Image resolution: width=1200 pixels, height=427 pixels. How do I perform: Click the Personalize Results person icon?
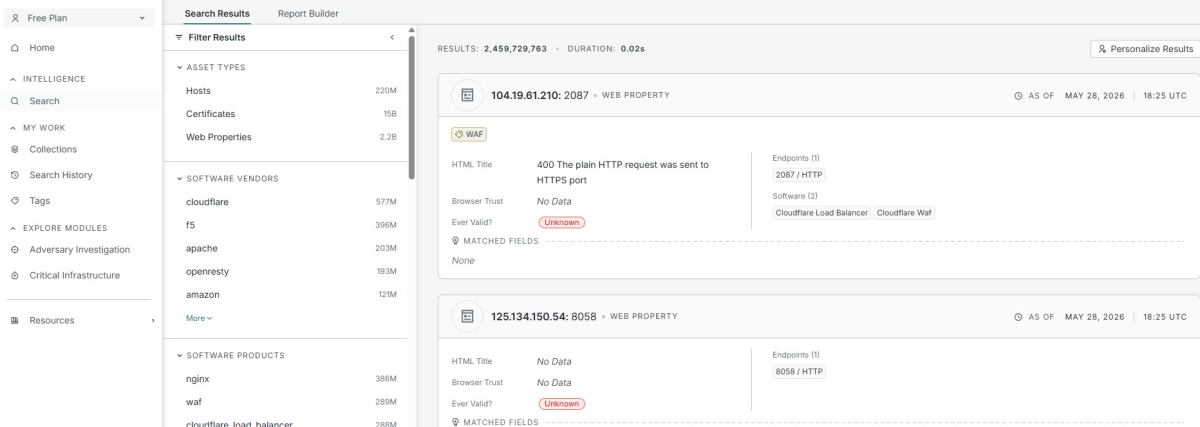1102,48
